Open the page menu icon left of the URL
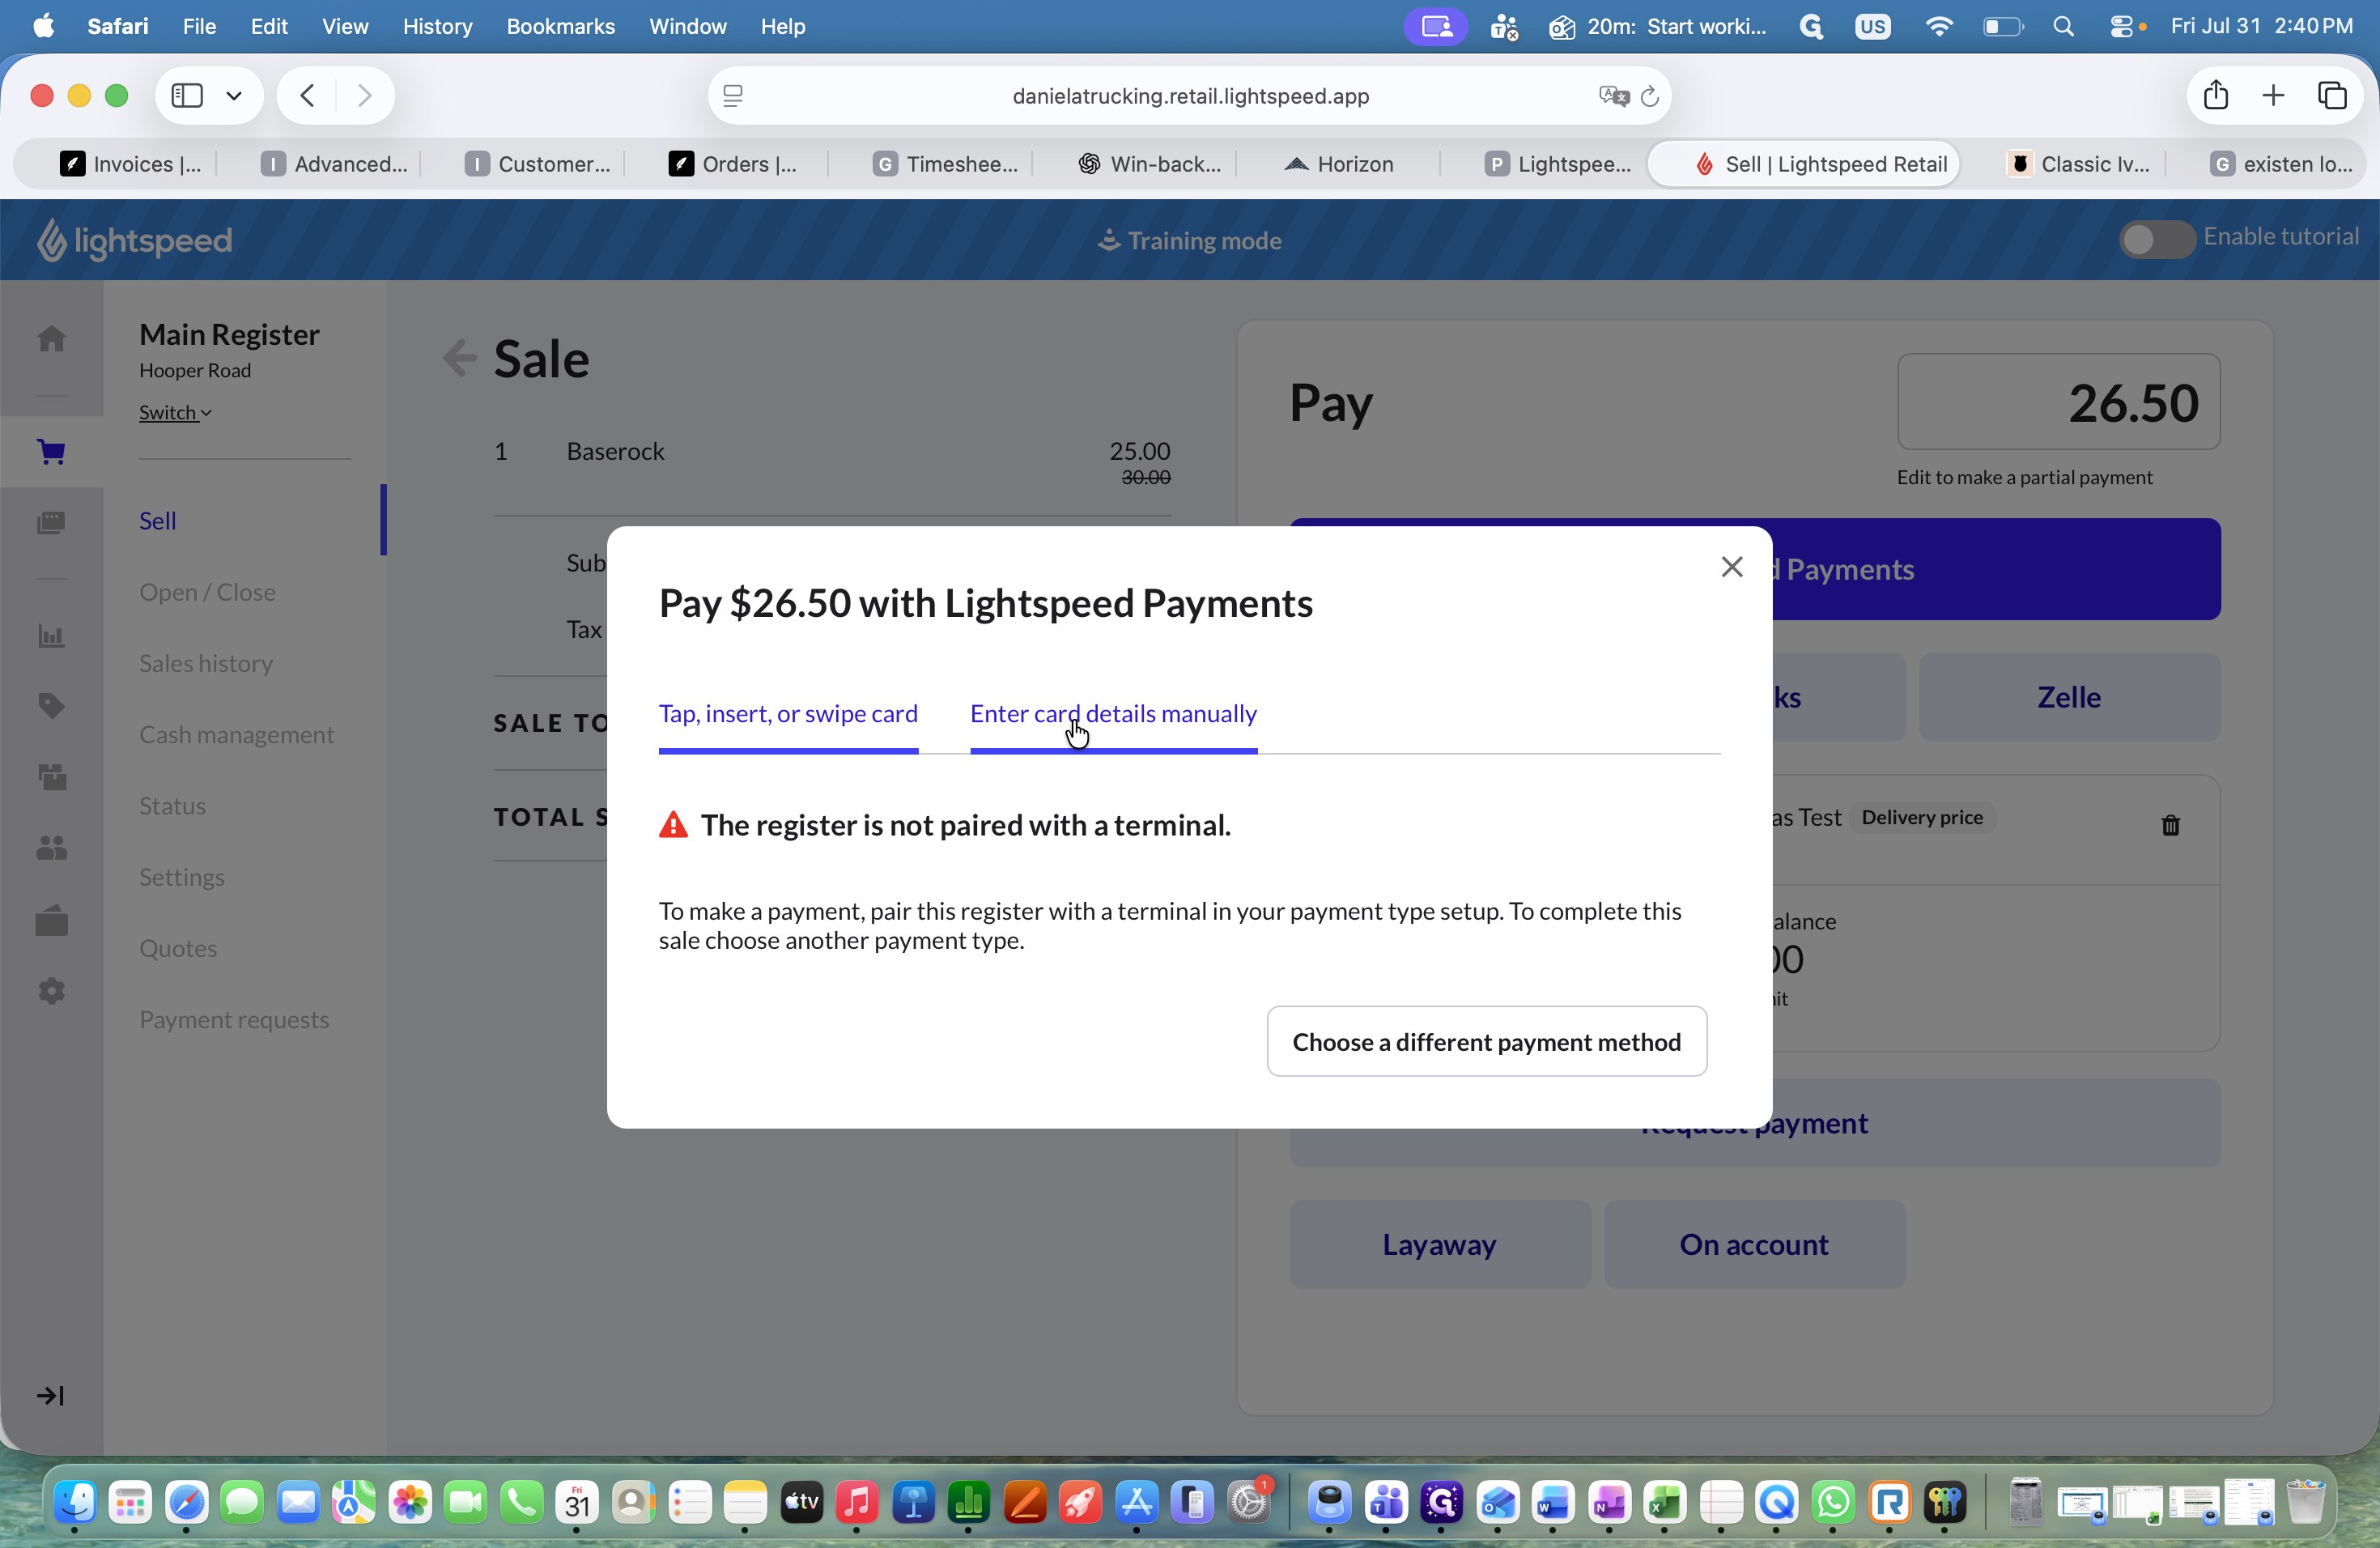The height and width of the screenshot is (1548, 2380). point(733,96)
